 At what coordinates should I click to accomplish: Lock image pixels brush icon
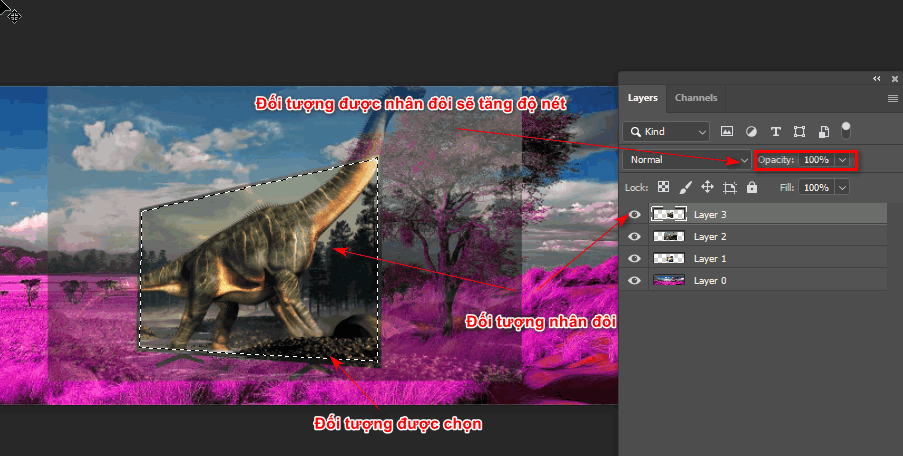point(685,187)
